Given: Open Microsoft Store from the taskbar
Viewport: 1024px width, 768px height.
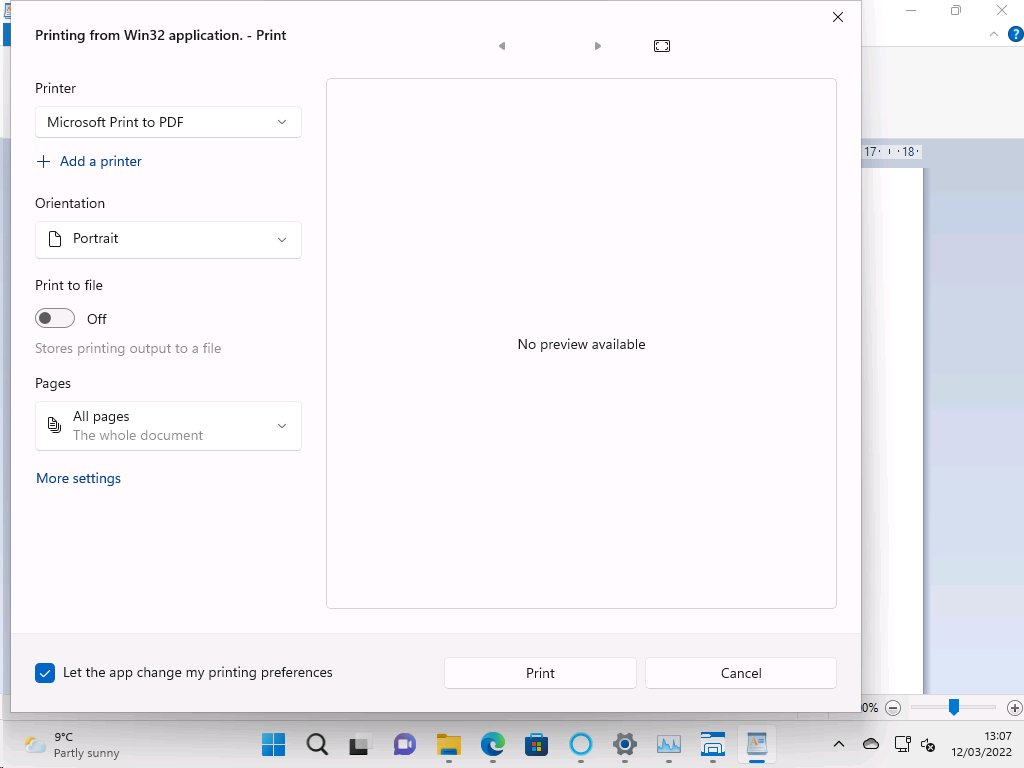Looking at the screenshot, I should click(x=536, y=744).
